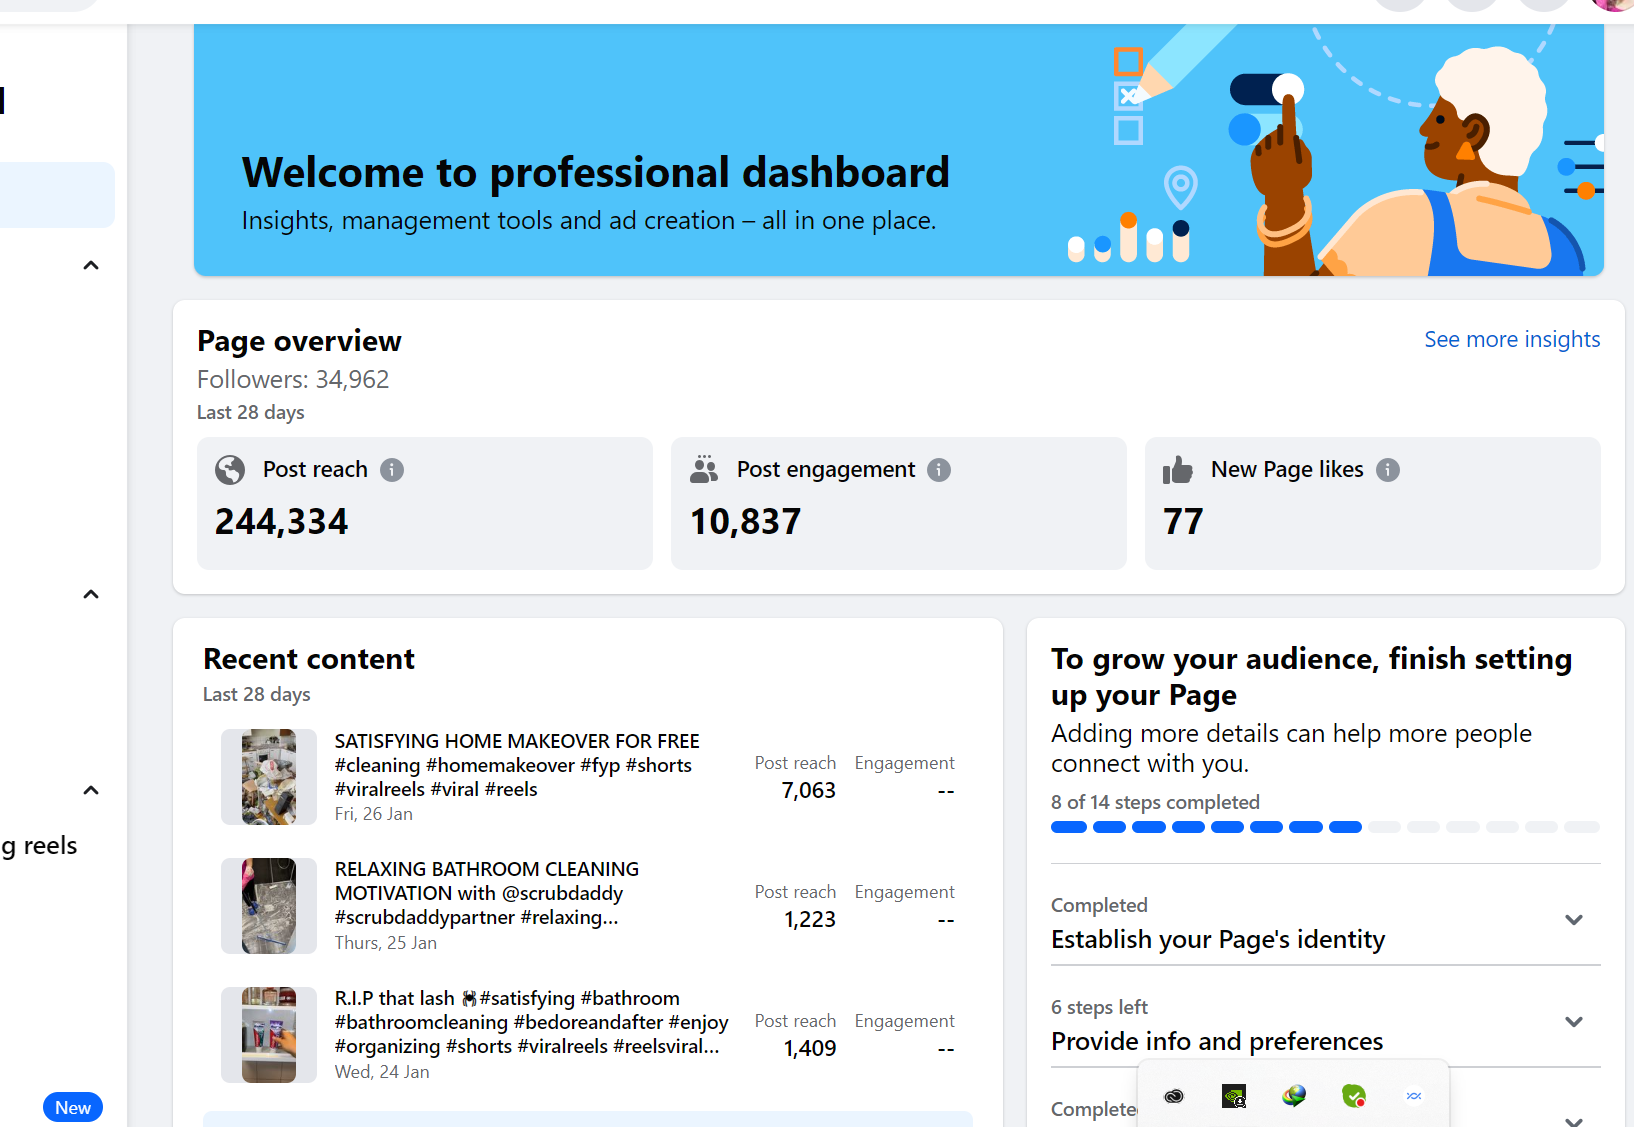The width and height of the screenshot is (1634, 1127).
Task: Click the Recent content heading
Action: (309, 659)
